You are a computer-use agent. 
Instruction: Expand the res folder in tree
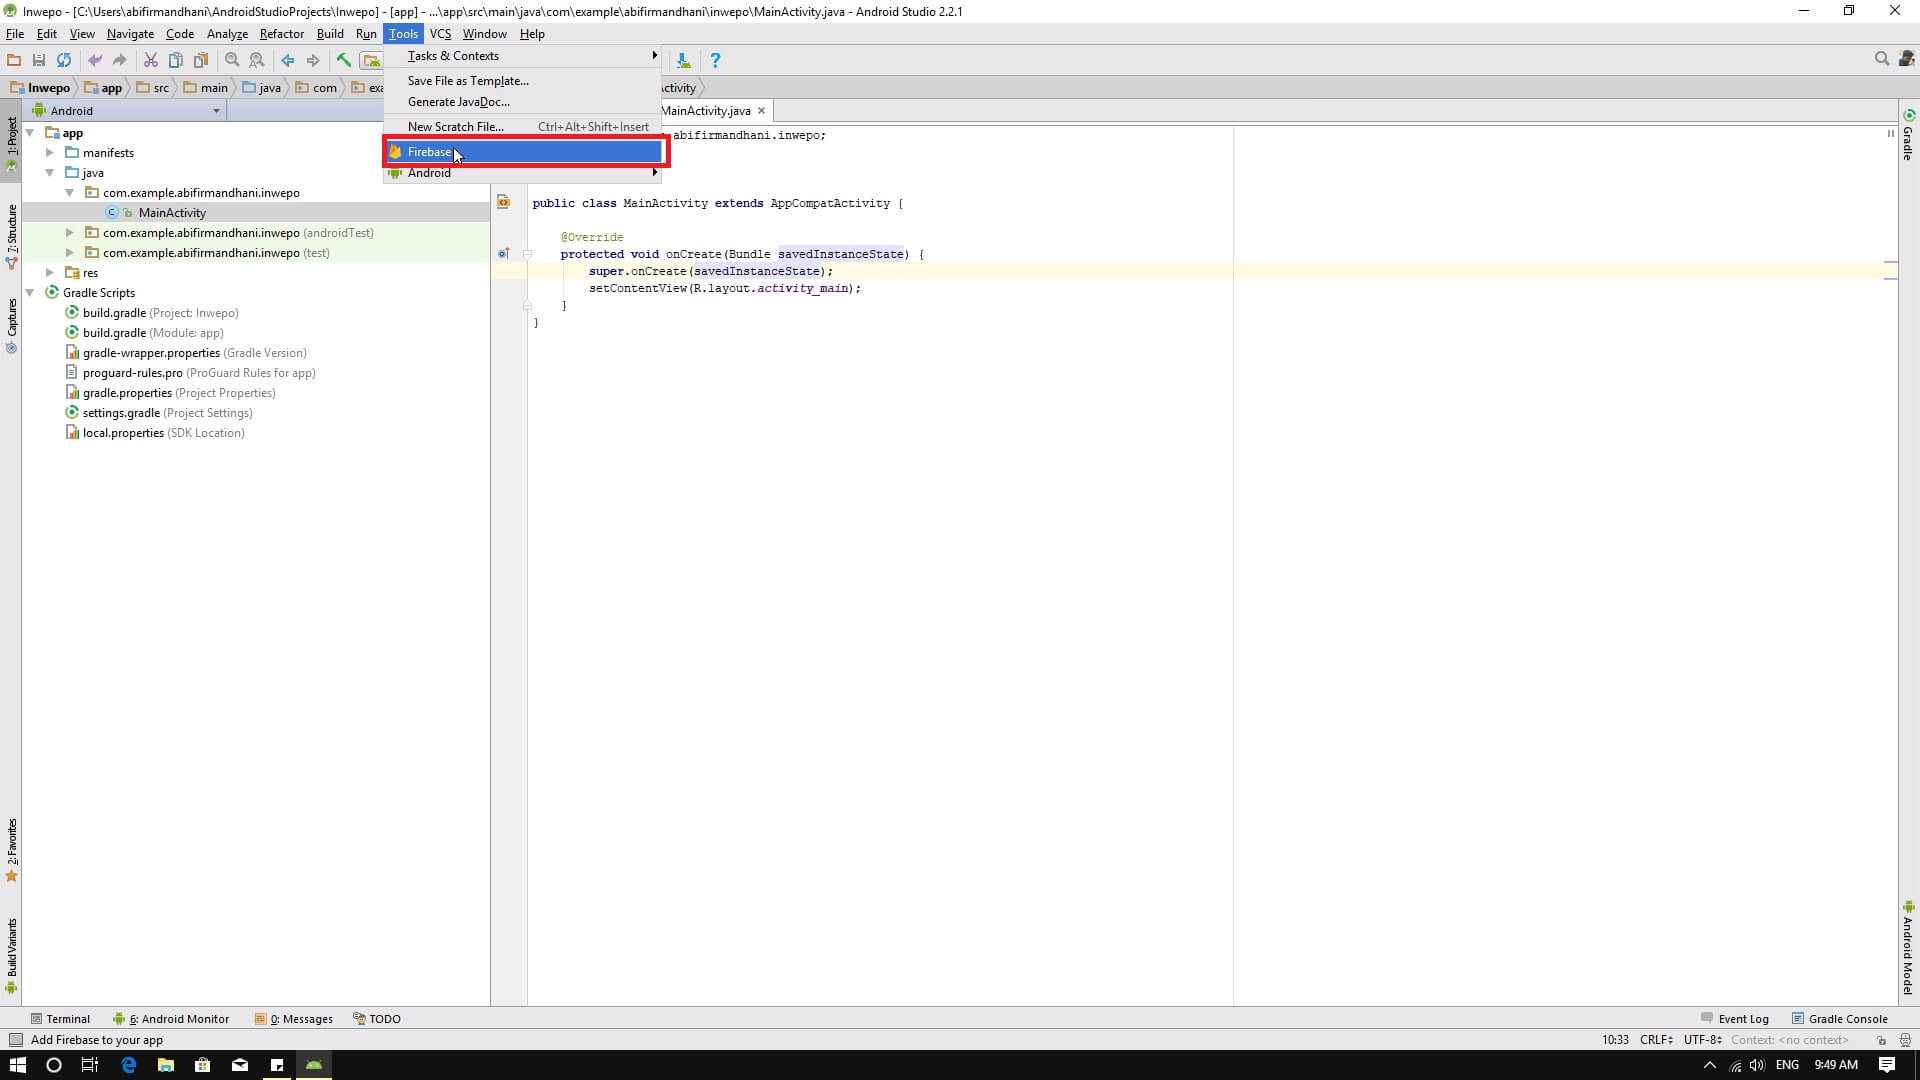[50, 273]
